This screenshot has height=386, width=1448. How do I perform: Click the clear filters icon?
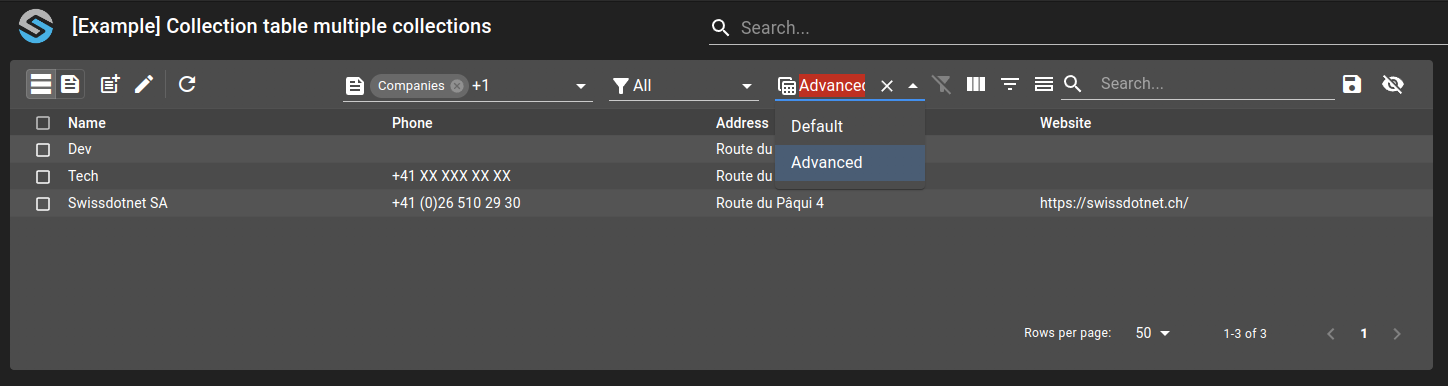click(x=942, y=84)
